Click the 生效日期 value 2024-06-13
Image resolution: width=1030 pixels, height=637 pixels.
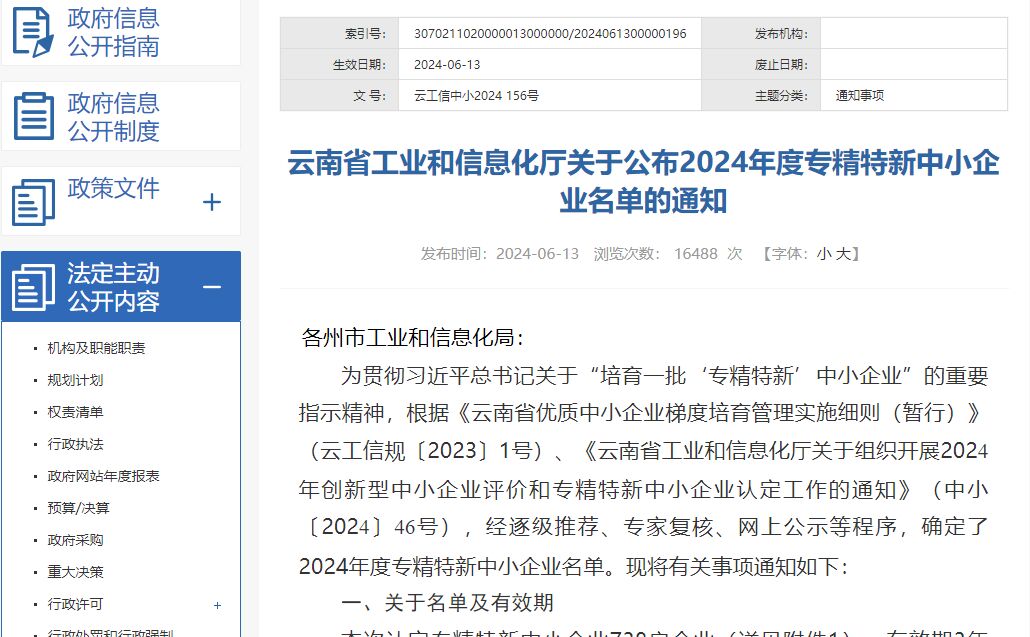pyautogui.click(x=447, y=64)
